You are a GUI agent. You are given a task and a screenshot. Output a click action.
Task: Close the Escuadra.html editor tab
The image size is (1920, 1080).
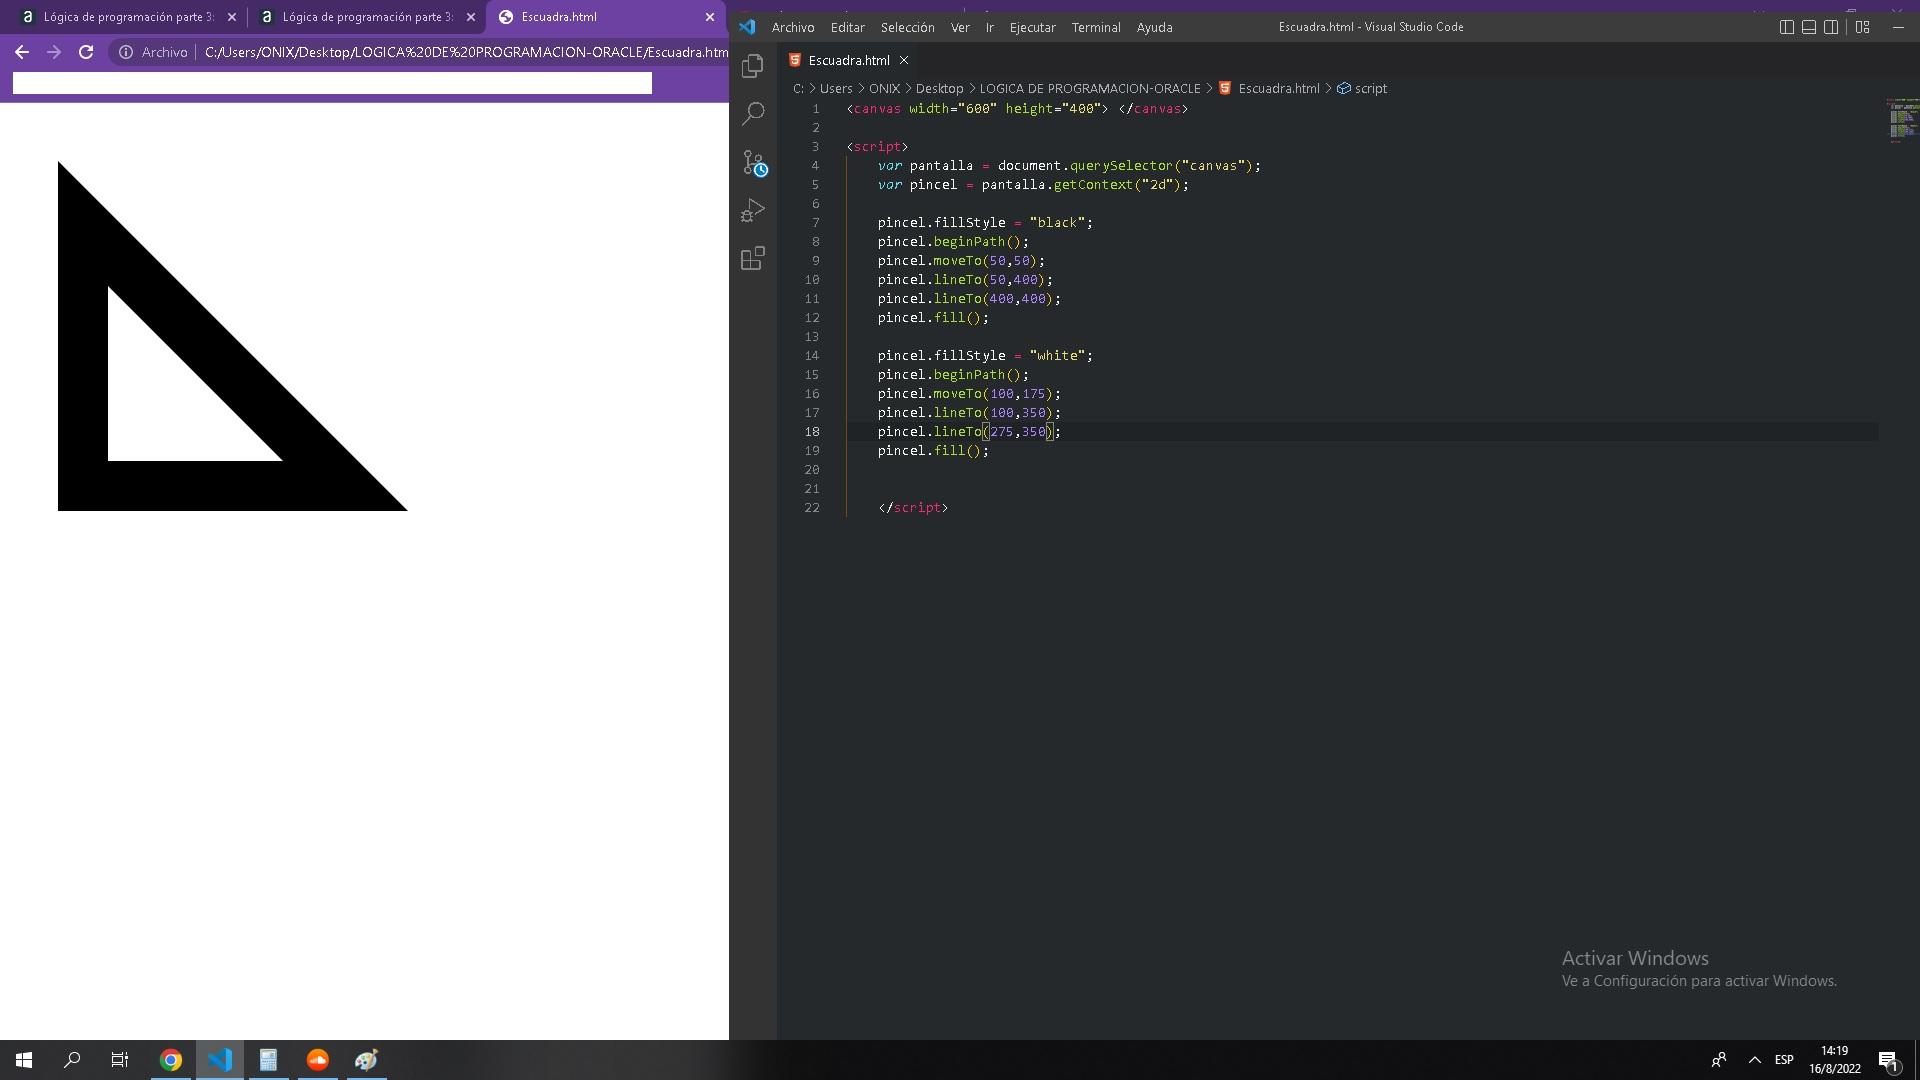[904, 60]
